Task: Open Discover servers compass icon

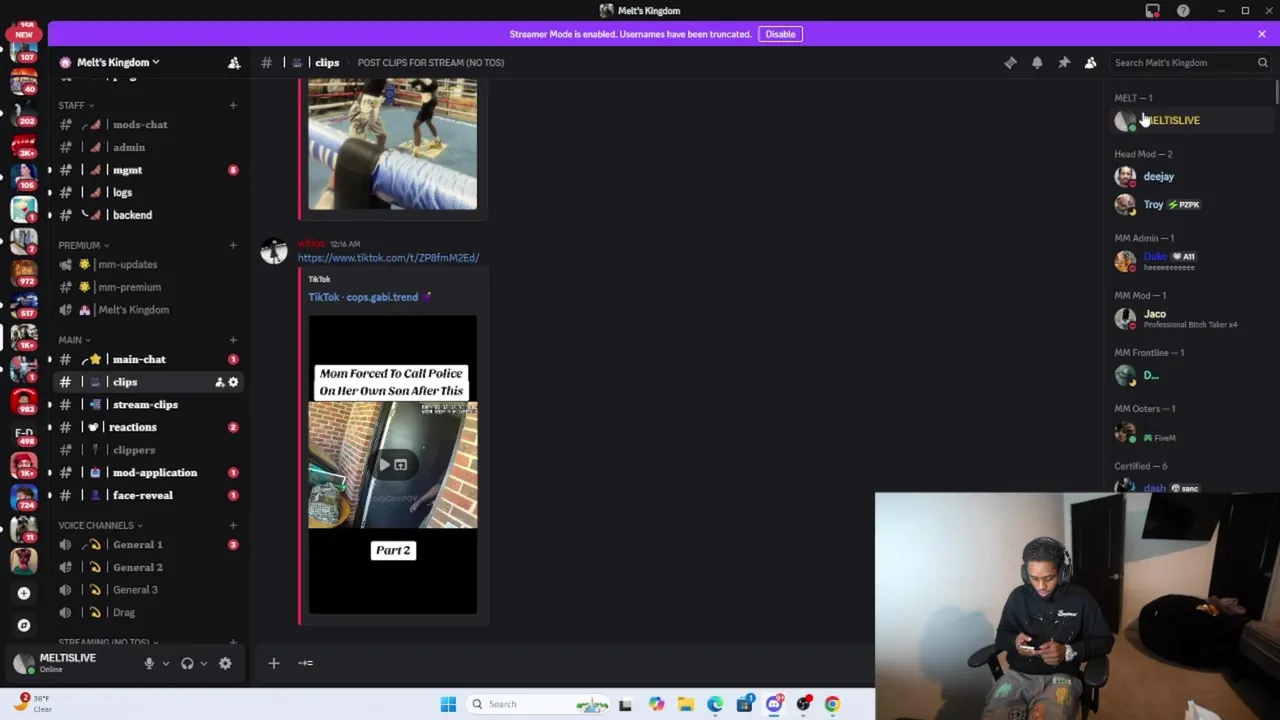Action: point(24,625)
